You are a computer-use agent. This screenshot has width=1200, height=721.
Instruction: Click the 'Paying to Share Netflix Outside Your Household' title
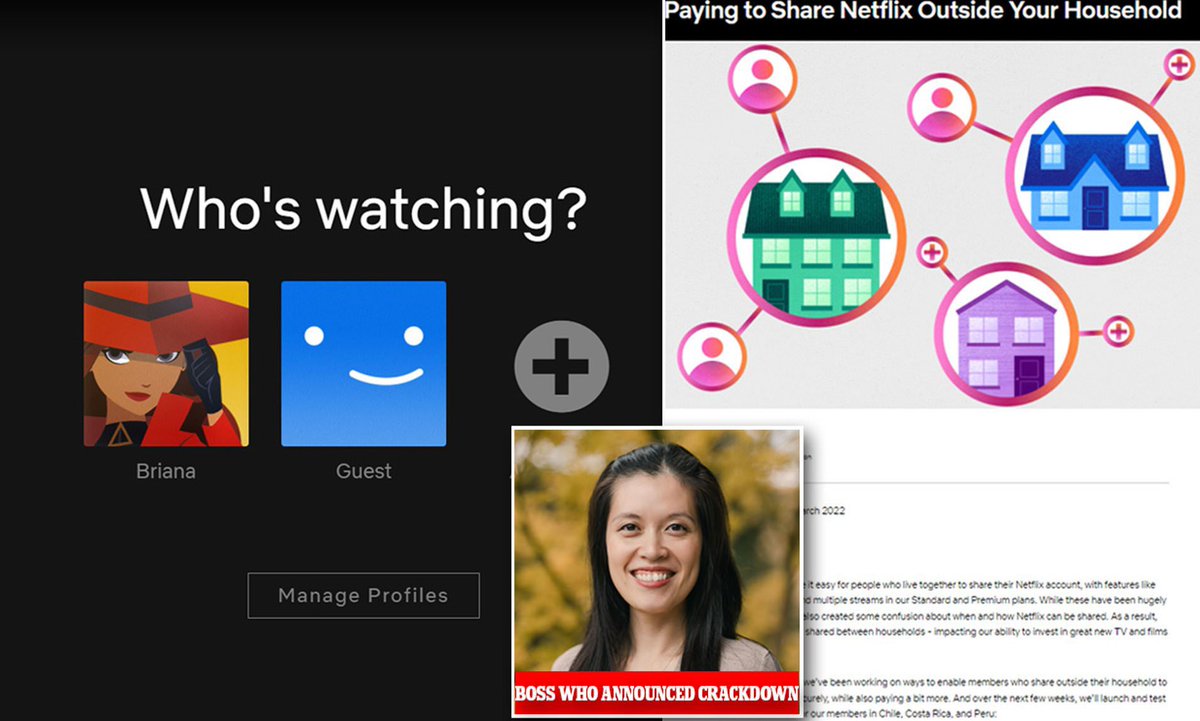coord(923,13)
